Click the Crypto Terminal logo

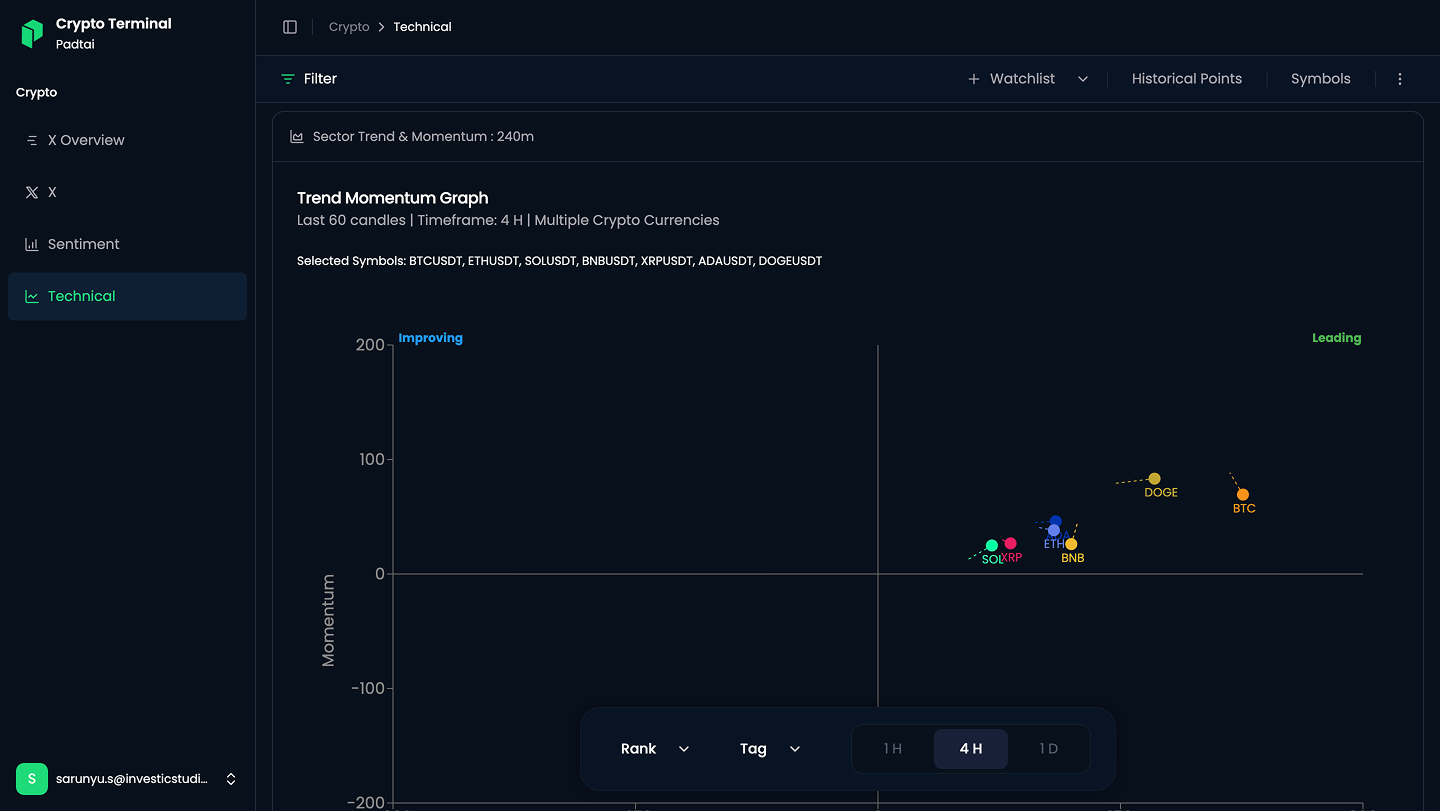[31, 31]
